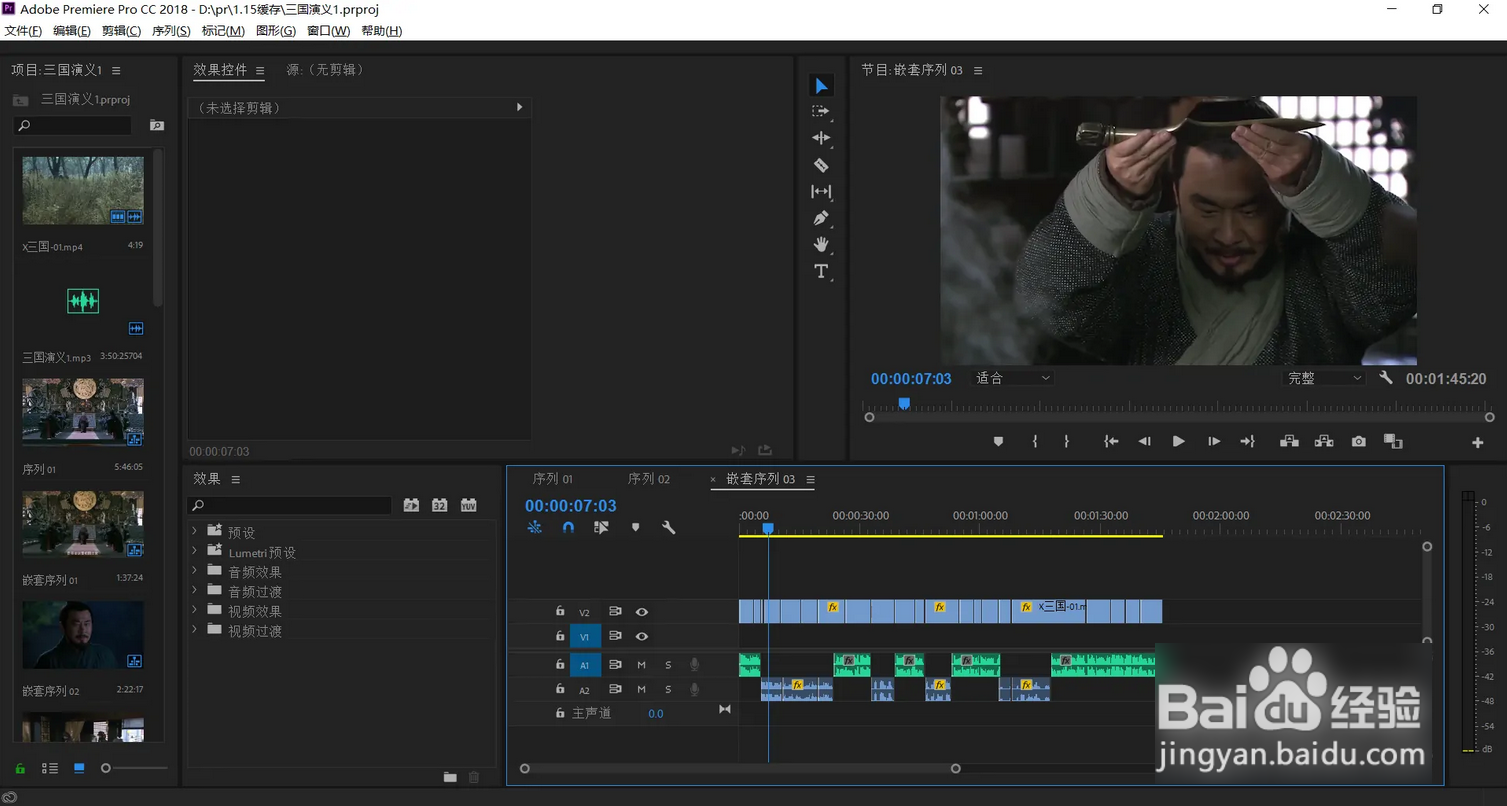
Task: Switch project panel to list view
Action: click(x=49, y=768)
